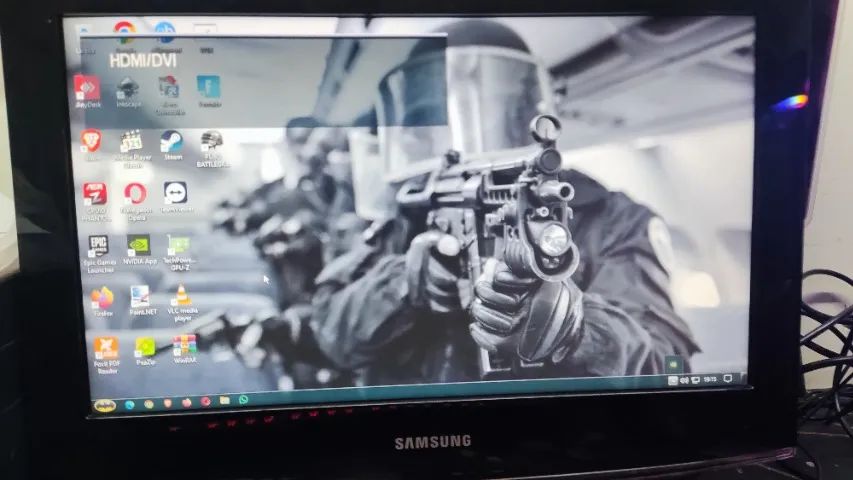Open the Opera browser desktop shortcut
This screenshot has height=480, width=853.
pyautogui.click(x=135, y=201)
